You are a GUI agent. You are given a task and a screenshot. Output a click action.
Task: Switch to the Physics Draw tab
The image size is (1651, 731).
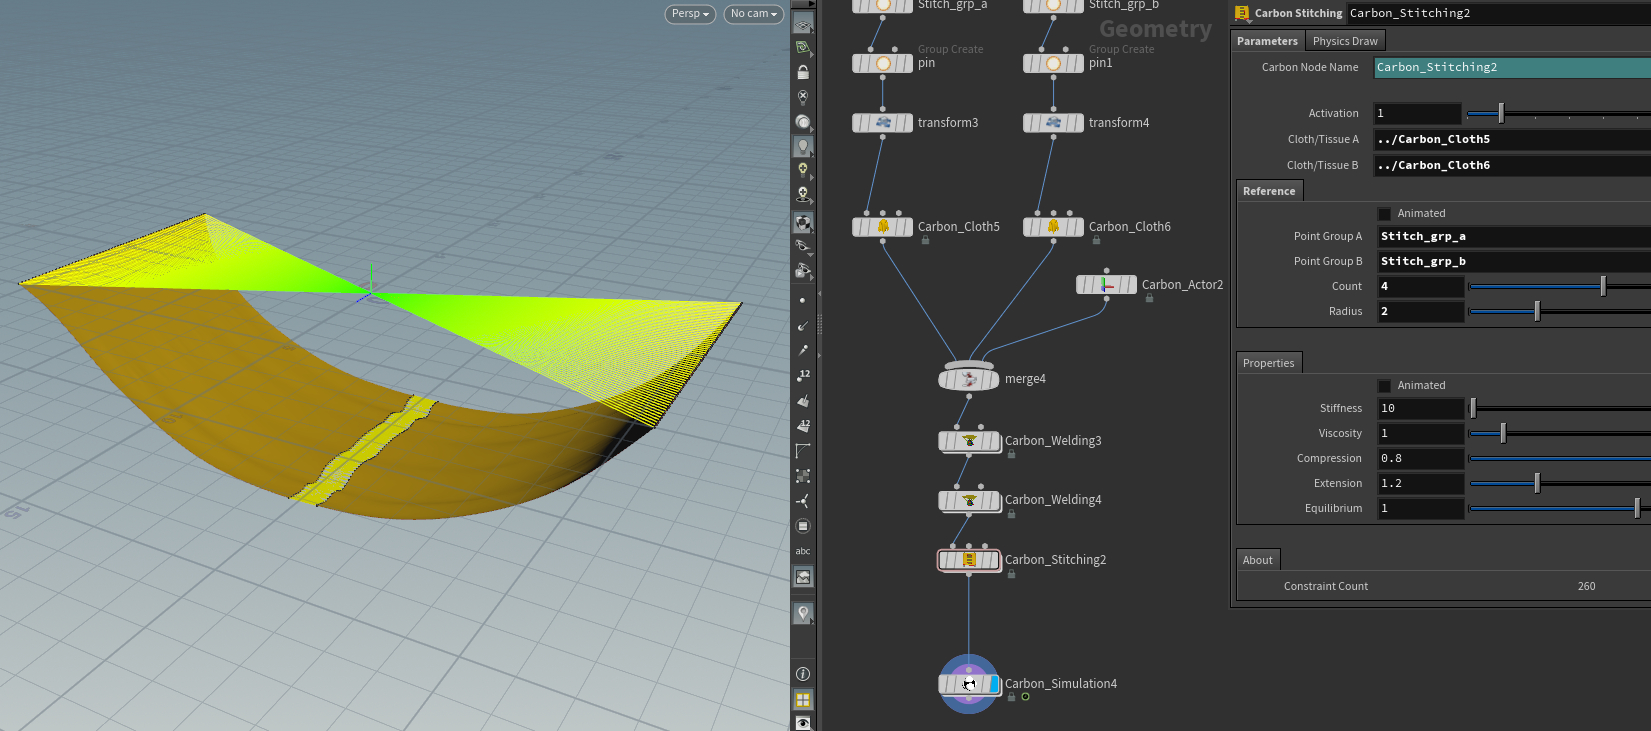1345,41
